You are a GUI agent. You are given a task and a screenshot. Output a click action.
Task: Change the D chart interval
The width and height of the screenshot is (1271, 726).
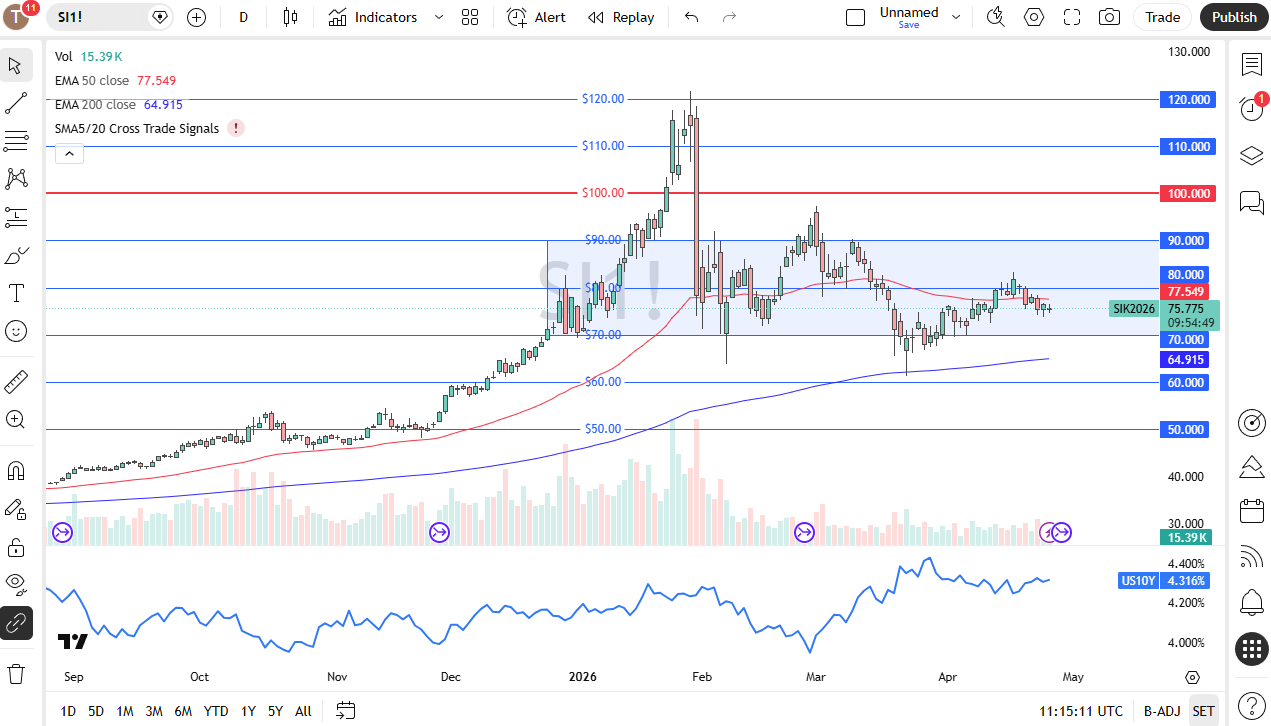[x=244, y=17]
